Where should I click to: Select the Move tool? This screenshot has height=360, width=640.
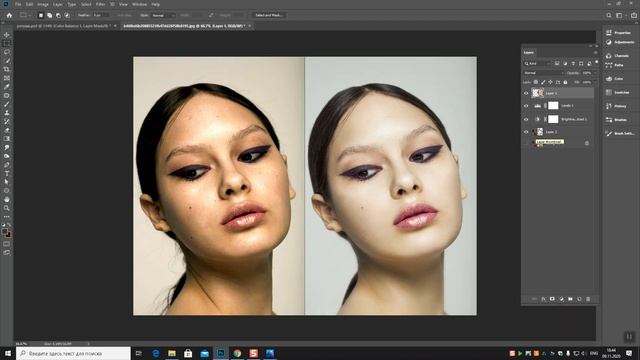click(x=7, y=35)
